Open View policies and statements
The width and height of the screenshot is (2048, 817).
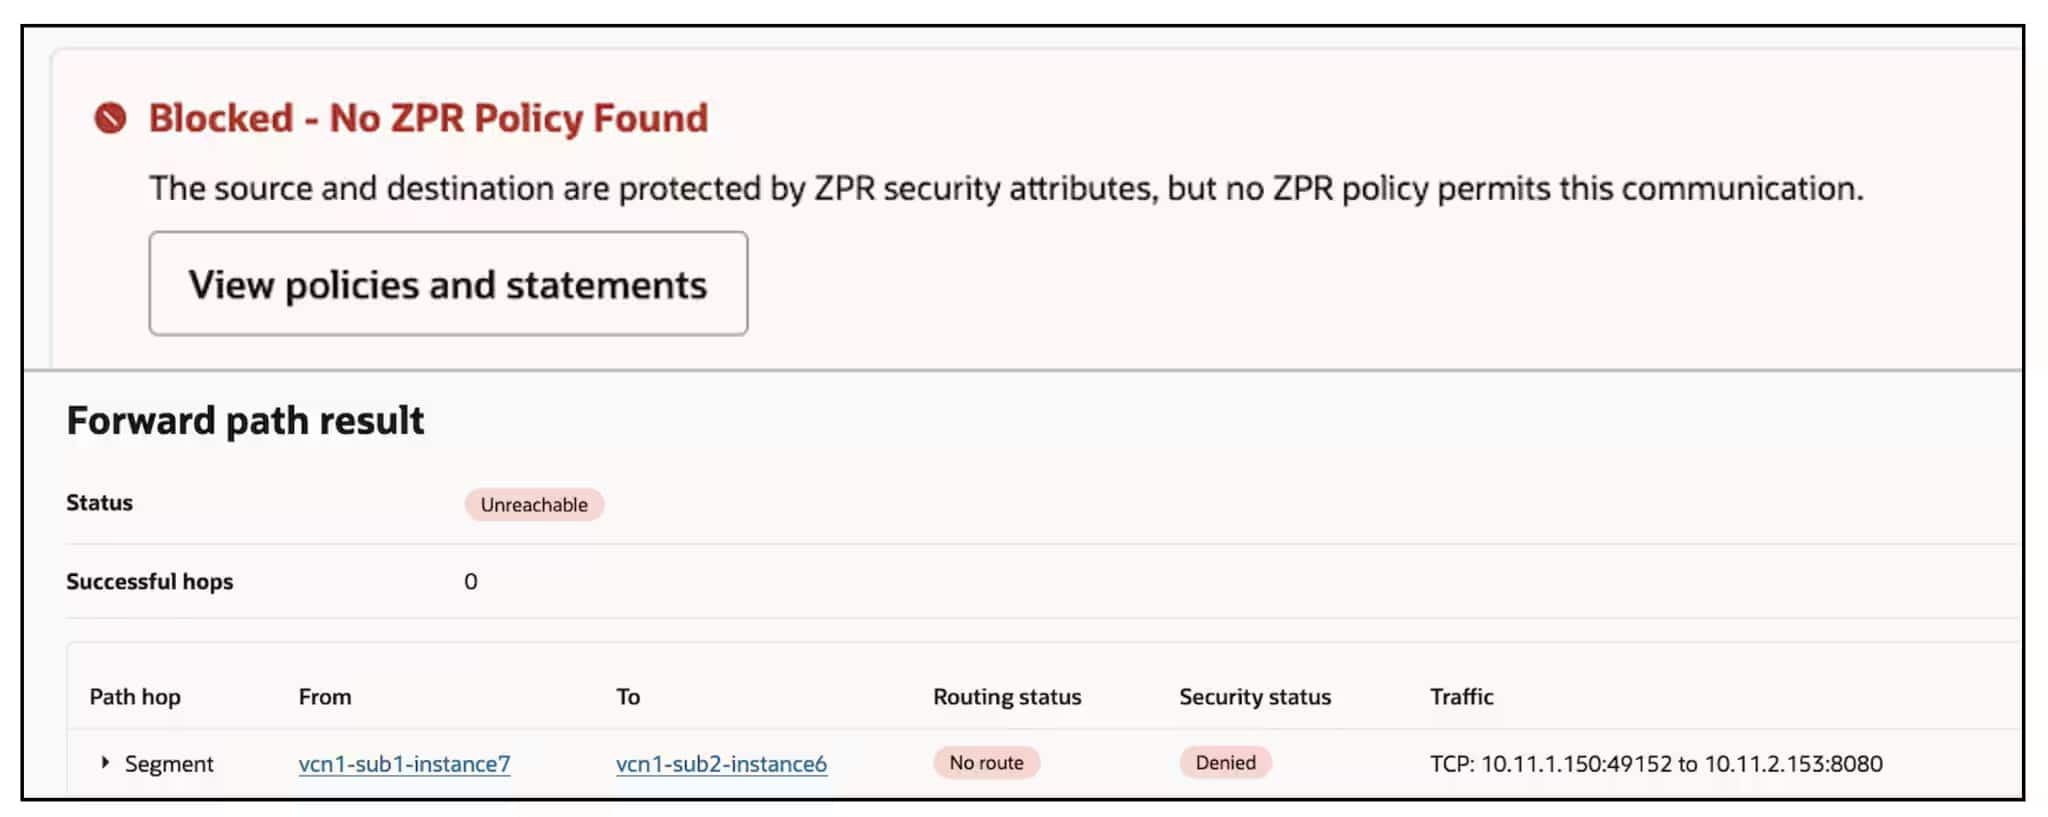tap(448, 284)
